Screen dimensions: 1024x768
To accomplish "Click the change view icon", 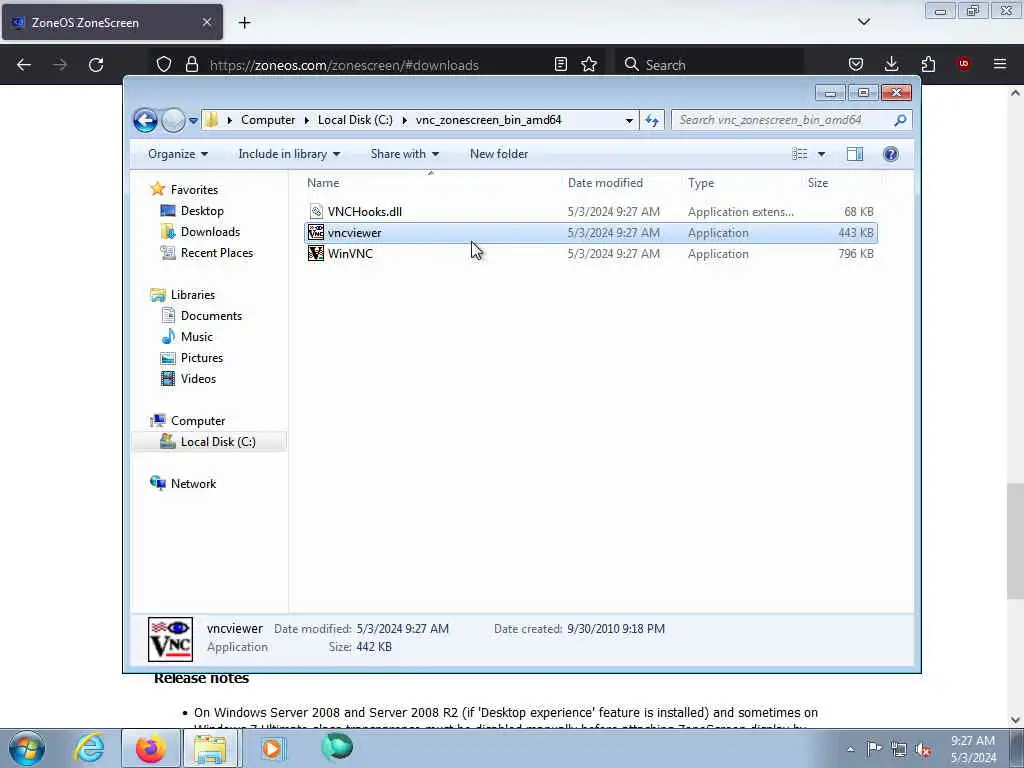I will tap(800, 154).
